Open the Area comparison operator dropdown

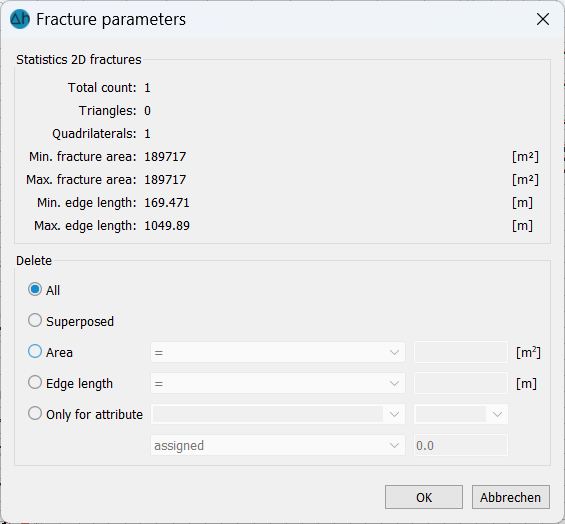point(278,352)
